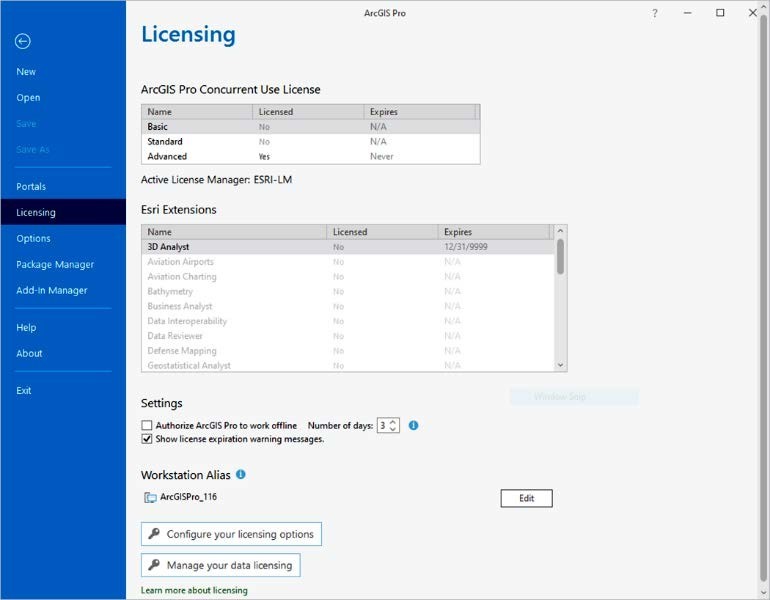Click ArcGISPro_116 alias text
Screen dimensions: 770x600
[189, 497]
